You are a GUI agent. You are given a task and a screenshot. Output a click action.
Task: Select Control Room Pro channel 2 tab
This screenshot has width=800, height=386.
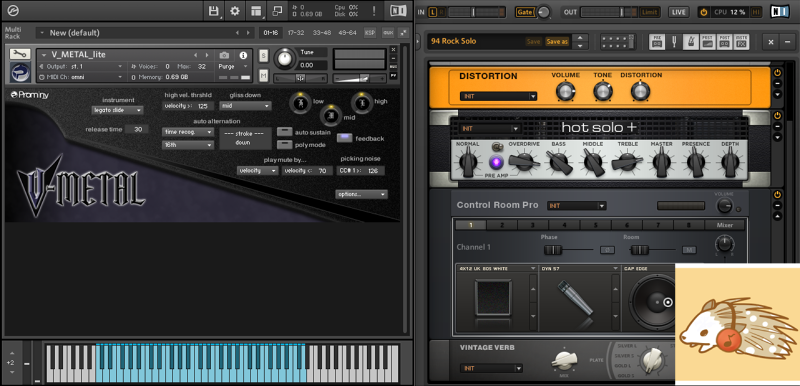click(x=502, y=225)
